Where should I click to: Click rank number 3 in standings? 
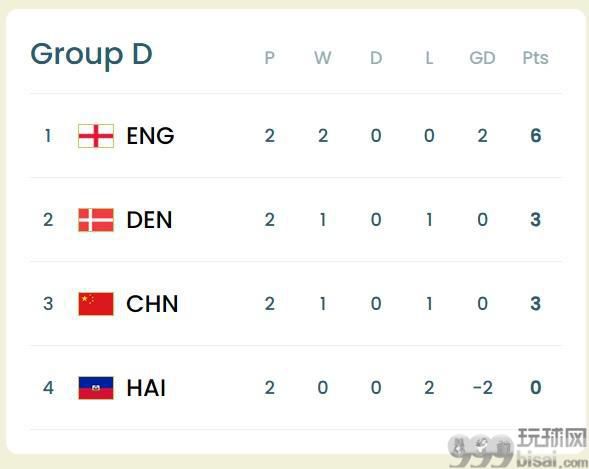48,304
